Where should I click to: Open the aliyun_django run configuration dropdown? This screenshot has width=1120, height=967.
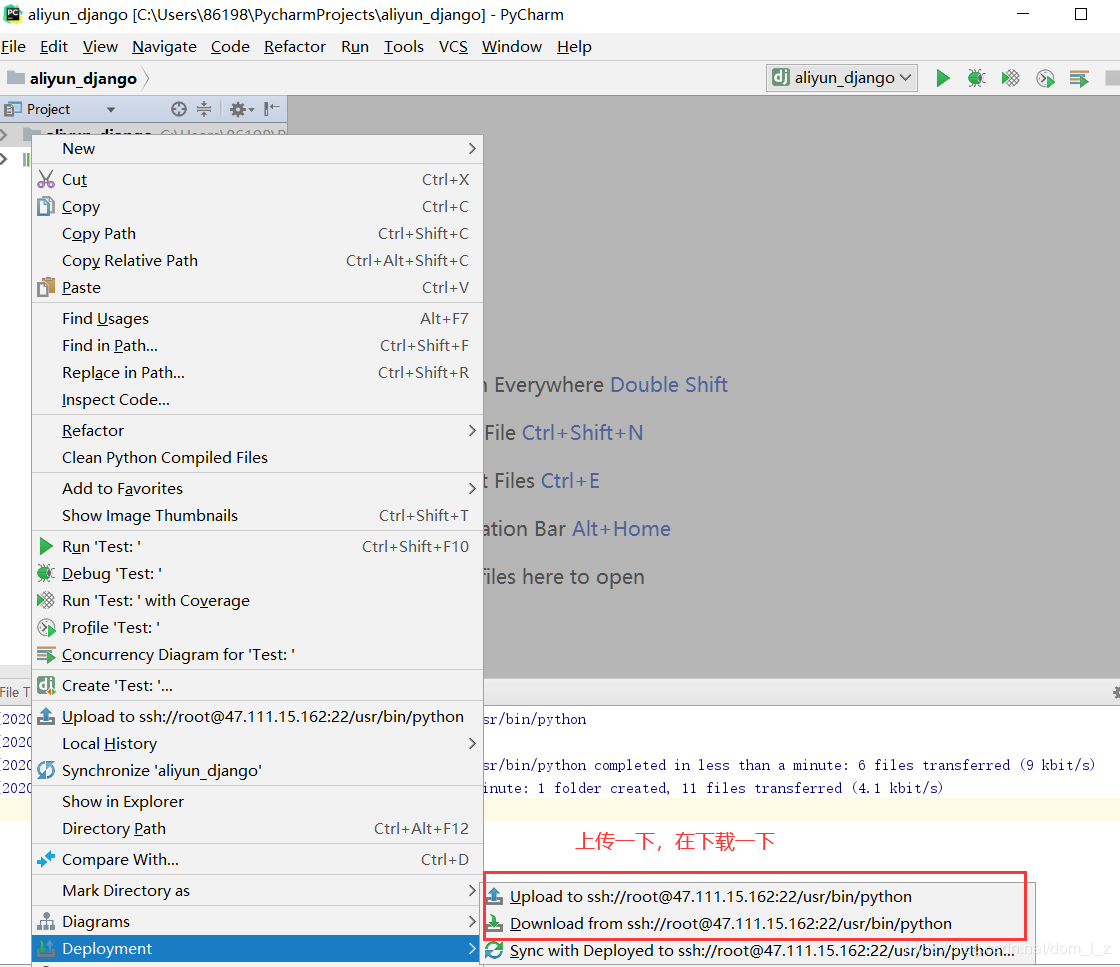841,78
